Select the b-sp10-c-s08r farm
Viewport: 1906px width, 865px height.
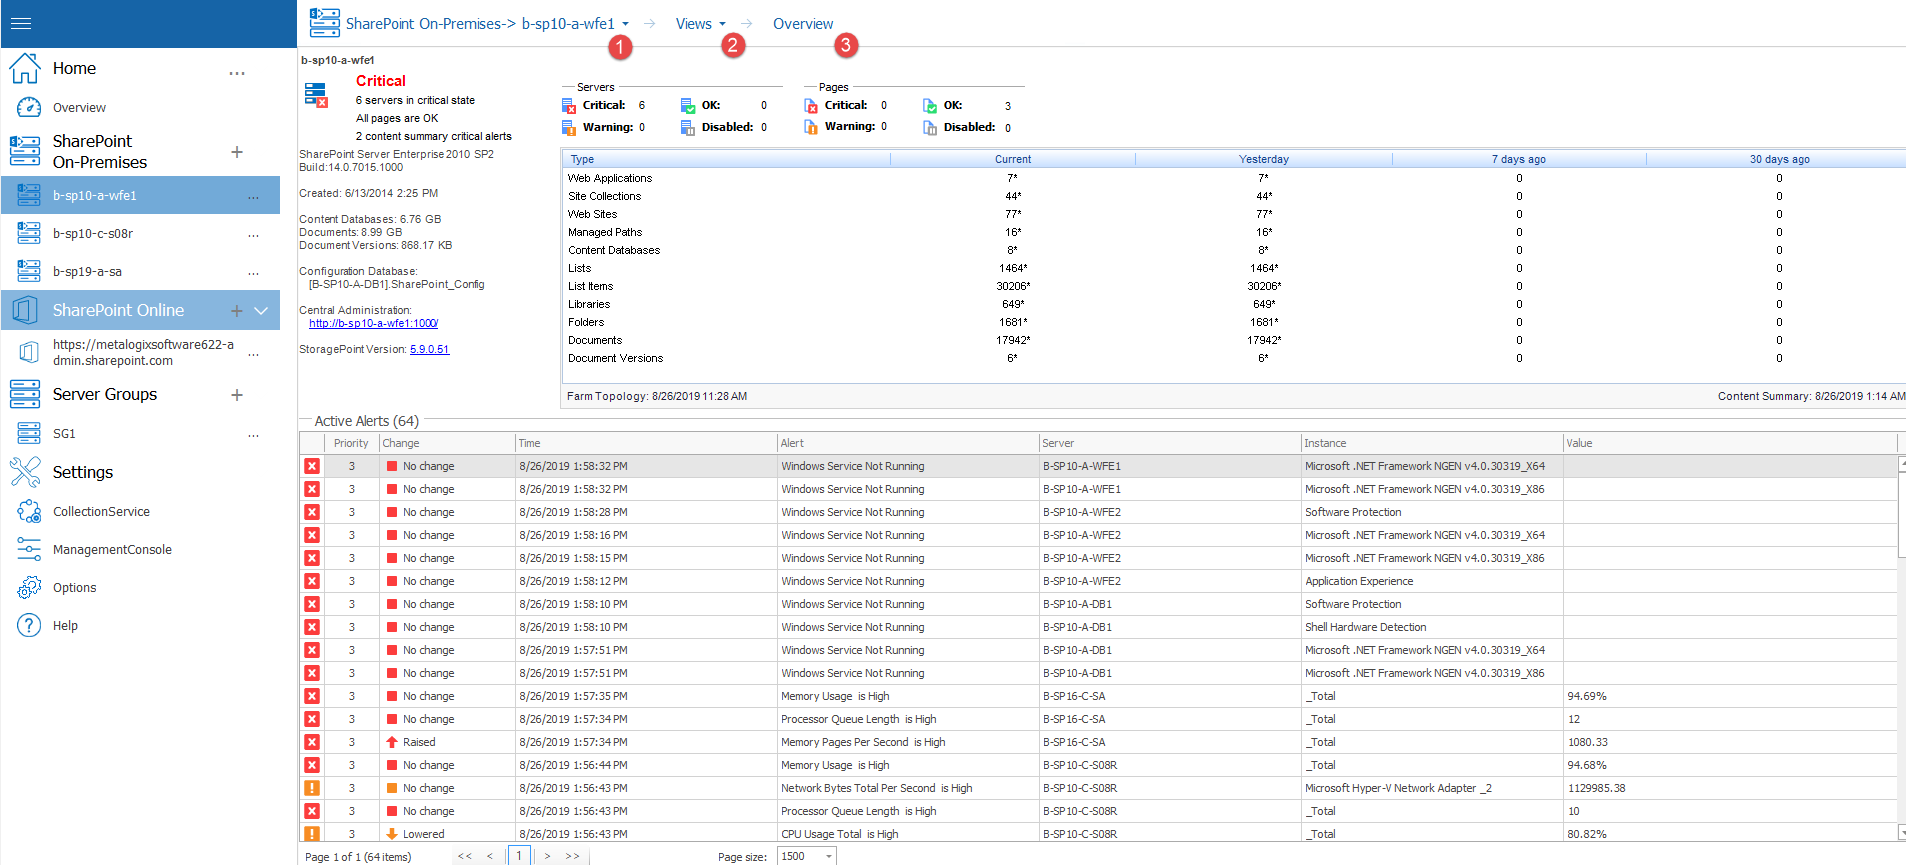[x=93, y=234]
